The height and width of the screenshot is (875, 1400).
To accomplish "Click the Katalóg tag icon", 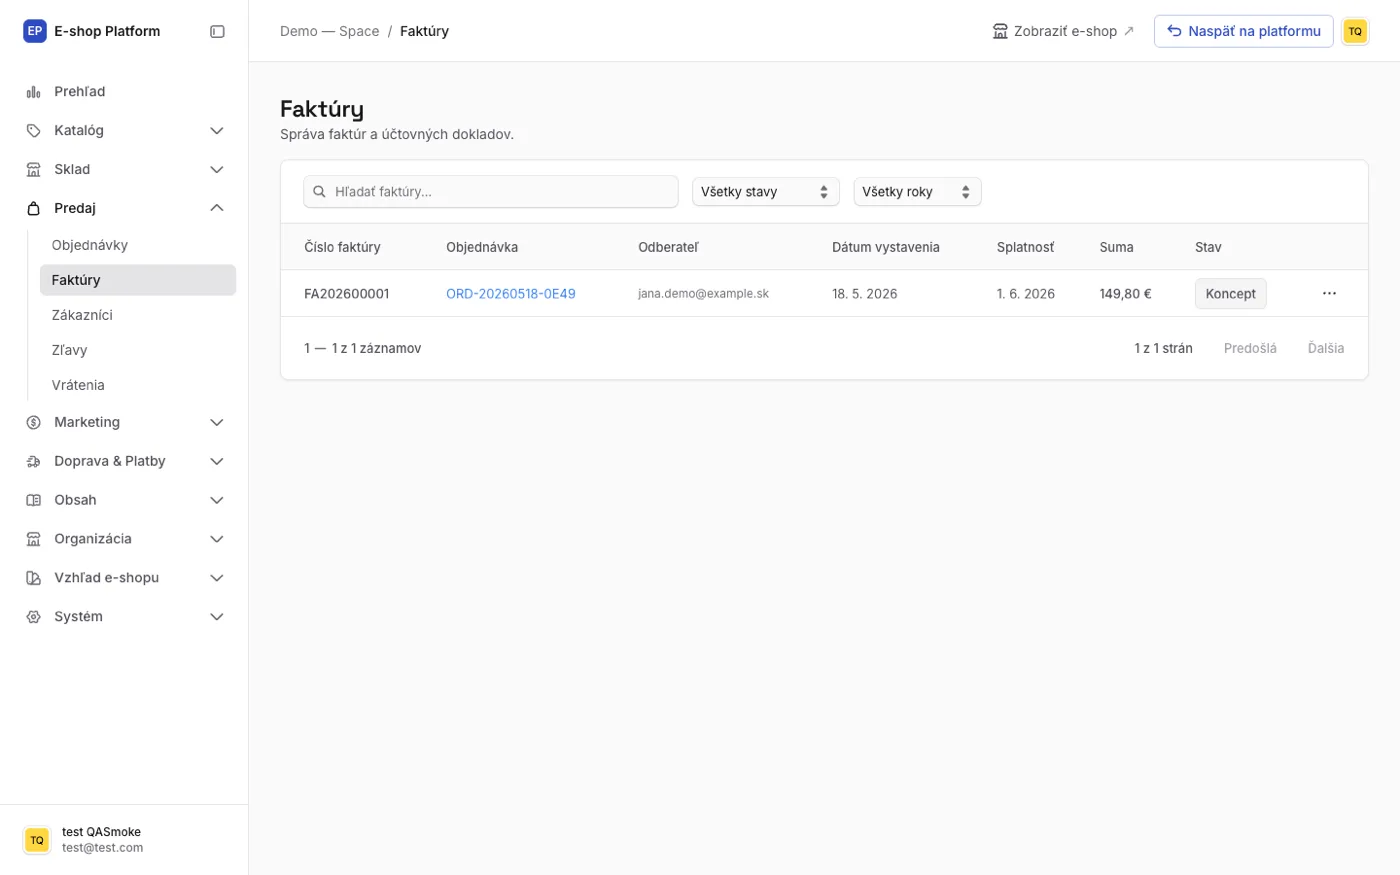I will [33, 131].
